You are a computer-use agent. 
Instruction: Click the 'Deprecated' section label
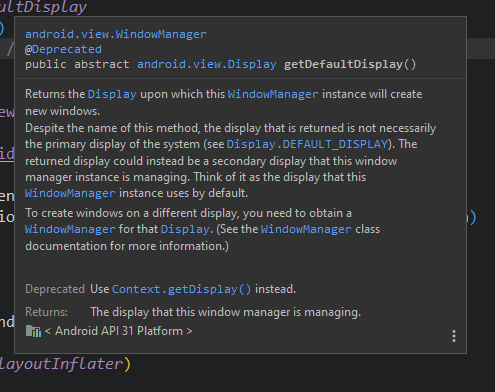coord(55,289)
